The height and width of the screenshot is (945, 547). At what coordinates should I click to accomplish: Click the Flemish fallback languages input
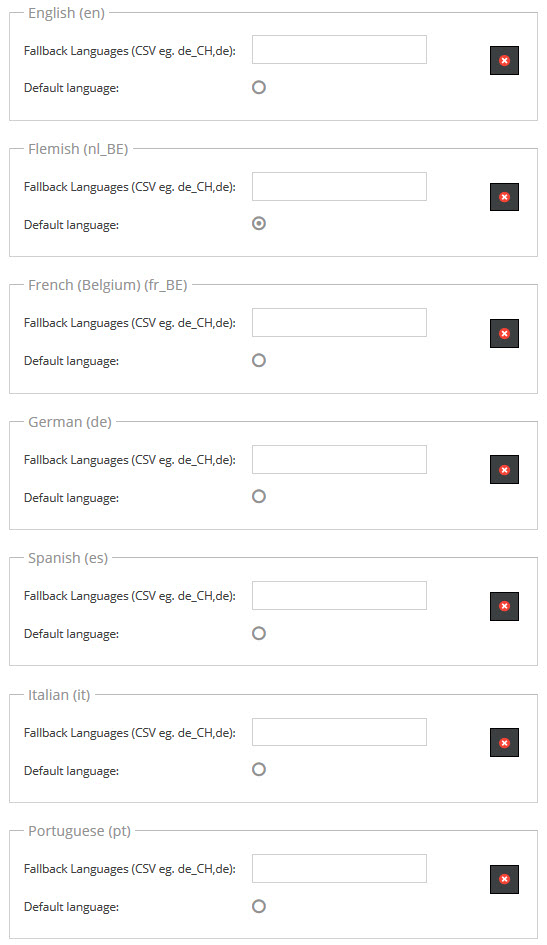pyautogui.click(x=339, y=186)
